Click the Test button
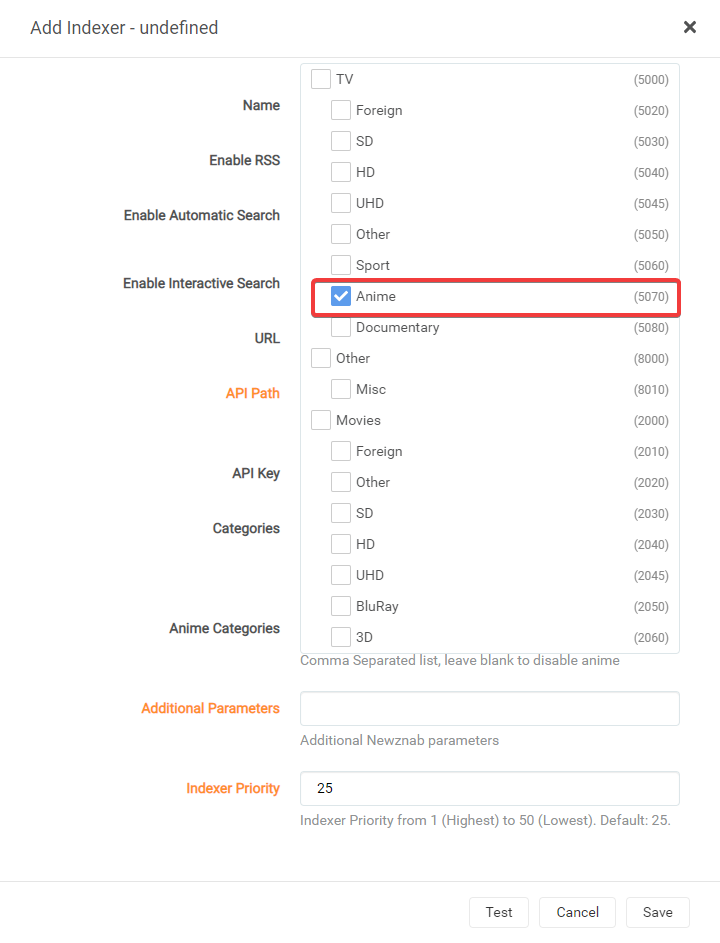Screen dimensions: 720x943 tap(499, 912)
